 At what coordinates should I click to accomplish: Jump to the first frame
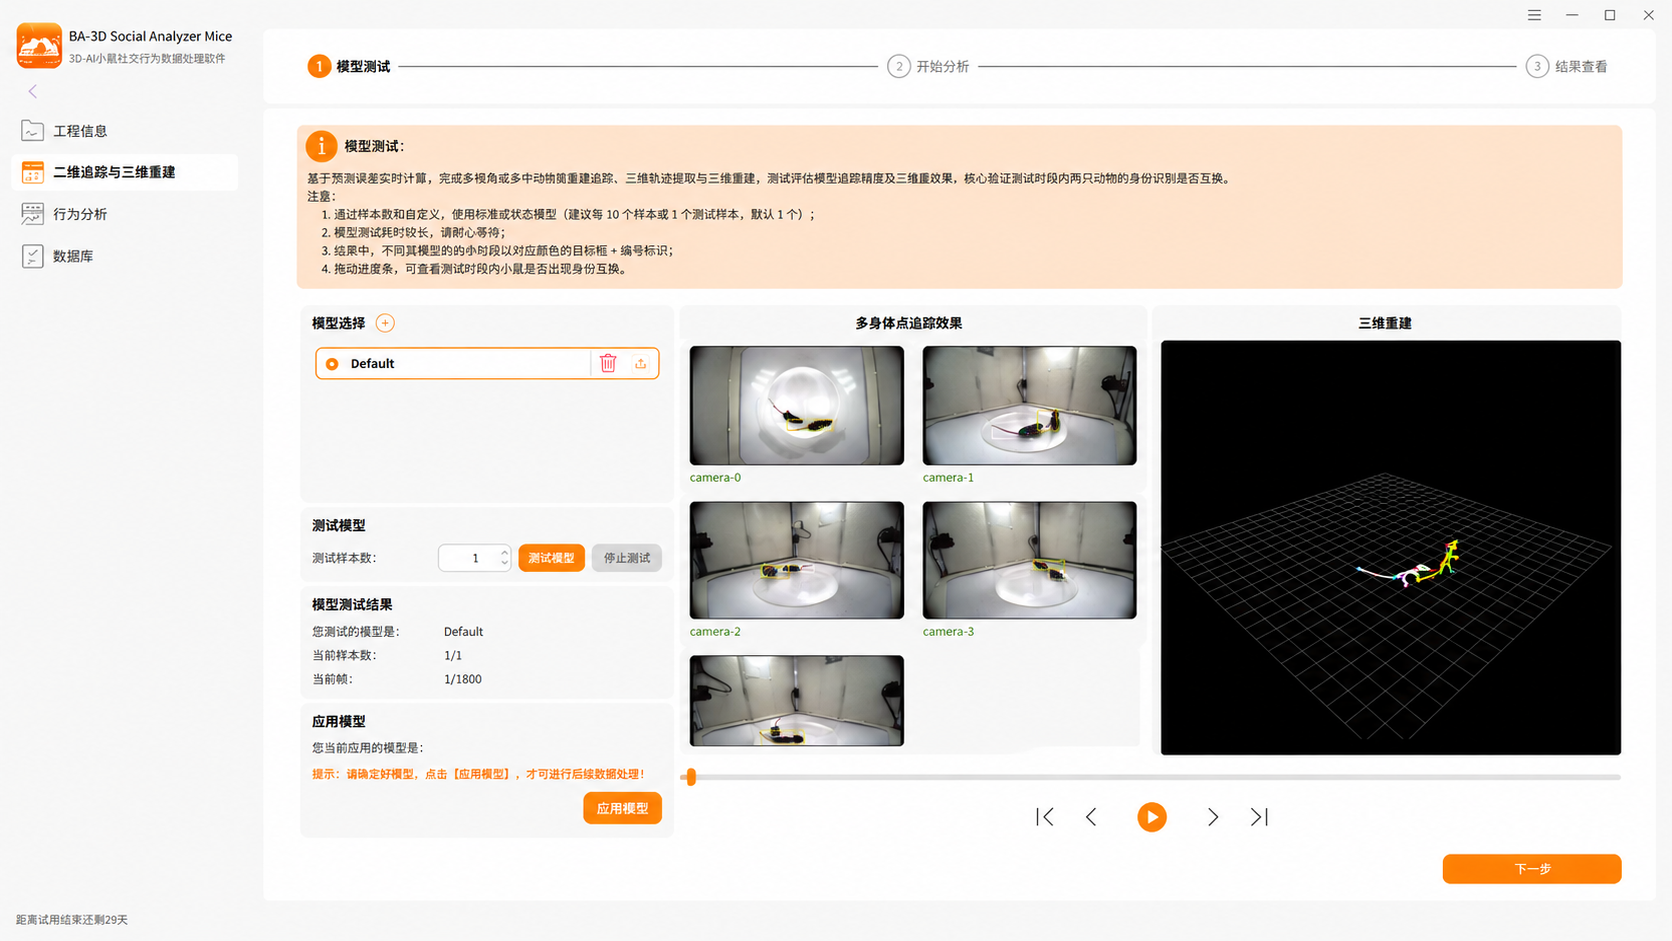pyautogui.click(x=1045, y=817)
